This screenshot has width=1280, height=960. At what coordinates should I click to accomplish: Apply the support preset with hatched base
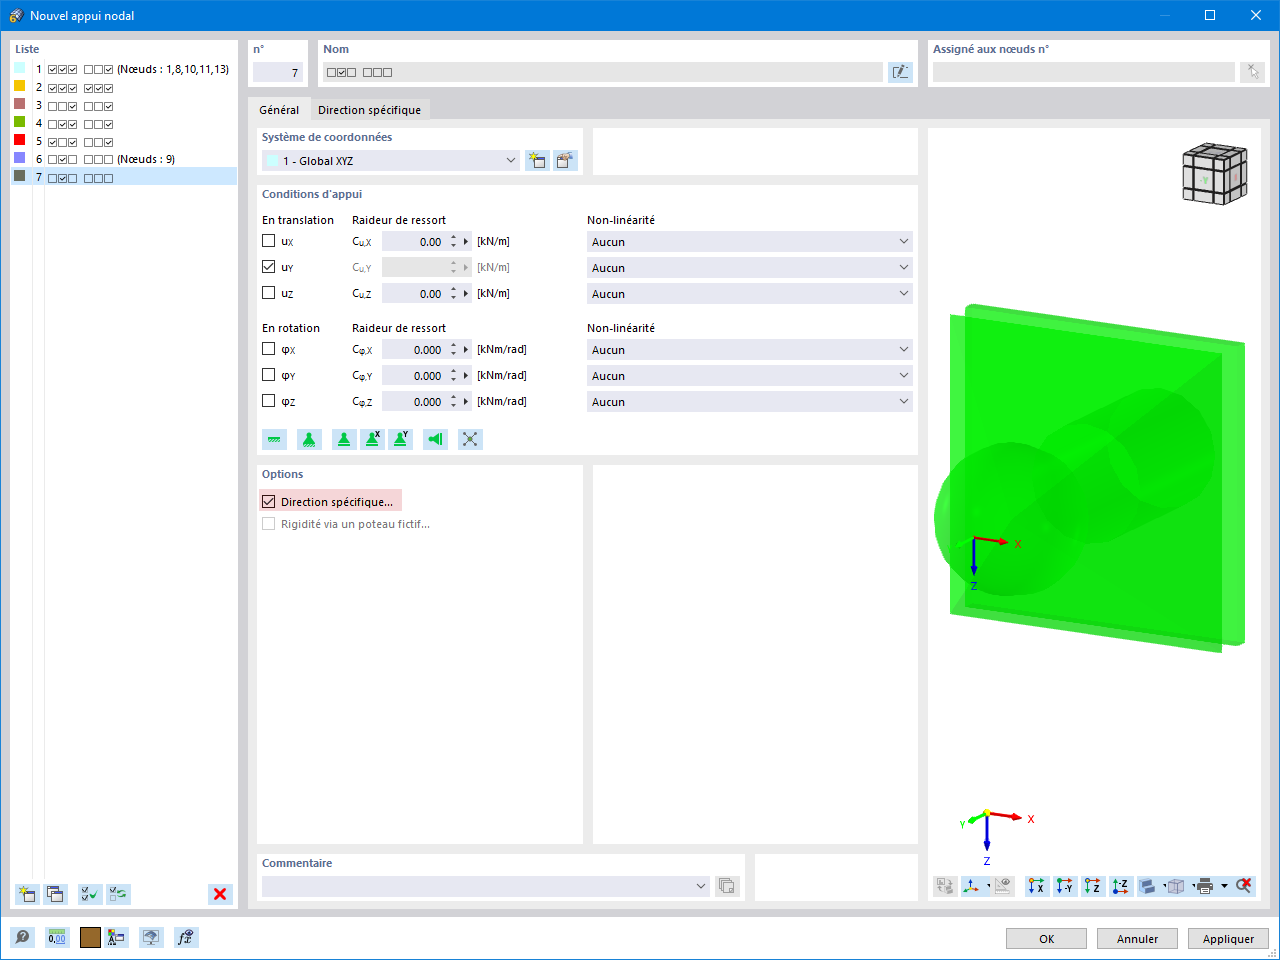point(309,439)
